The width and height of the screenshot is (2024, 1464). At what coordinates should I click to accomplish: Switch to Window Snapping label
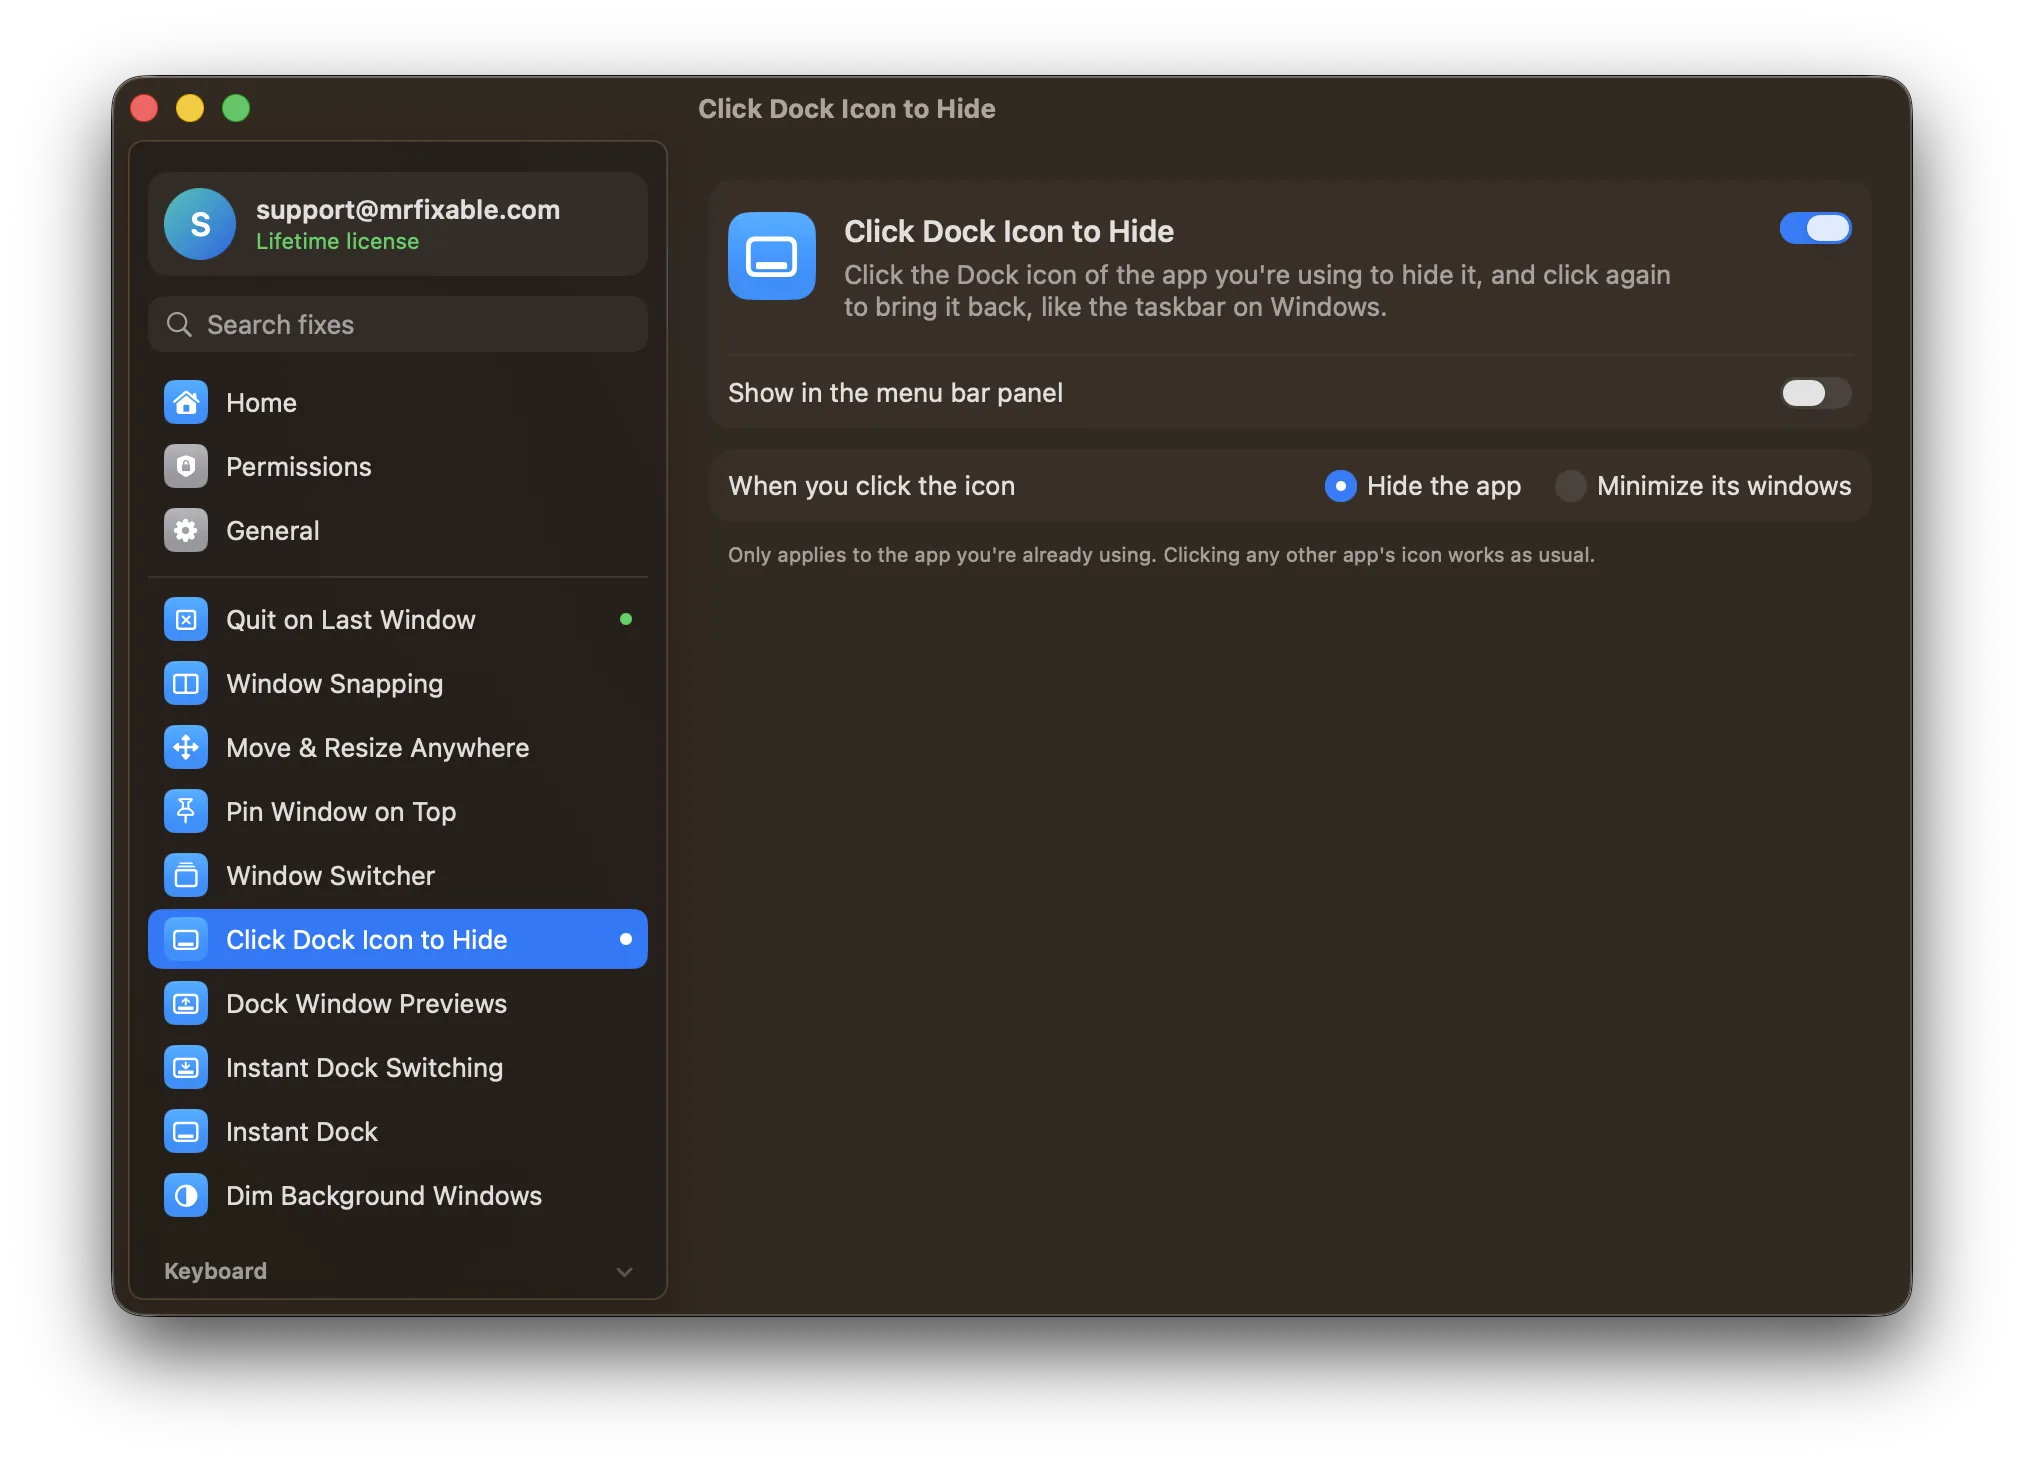click(334, 684)
